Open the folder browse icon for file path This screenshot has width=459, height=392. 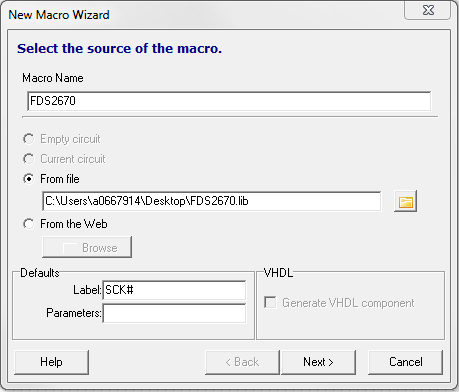pyautogui.click(x=405, y=201)
